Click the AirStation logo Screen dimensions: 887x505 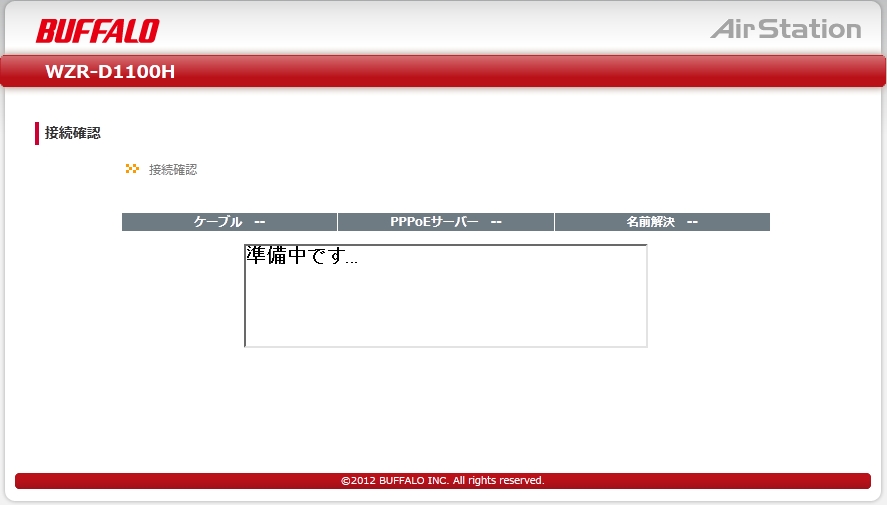[x=786, y=29]
